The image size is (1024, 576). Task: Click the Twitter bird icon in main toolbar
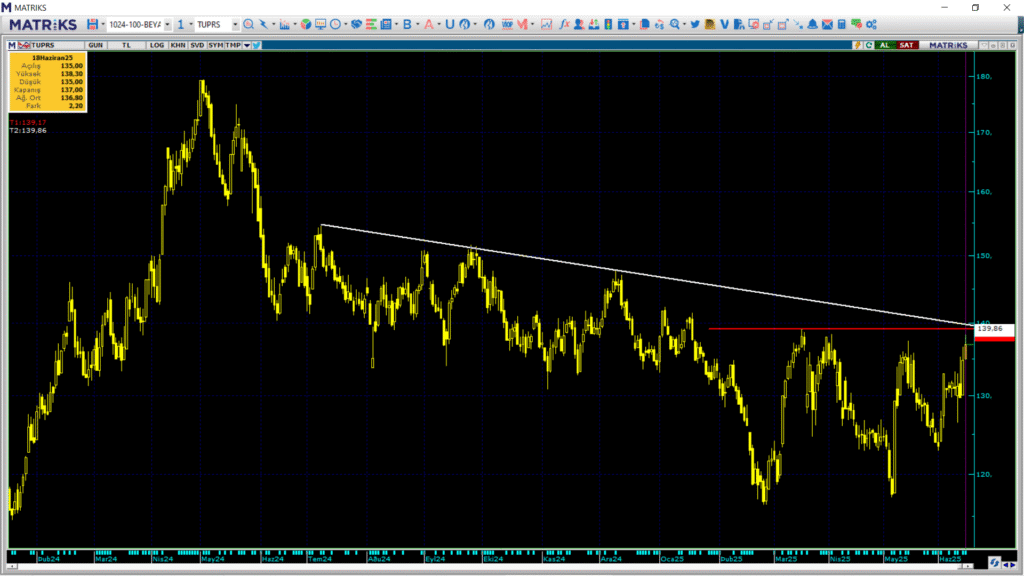tap(695, 23)
